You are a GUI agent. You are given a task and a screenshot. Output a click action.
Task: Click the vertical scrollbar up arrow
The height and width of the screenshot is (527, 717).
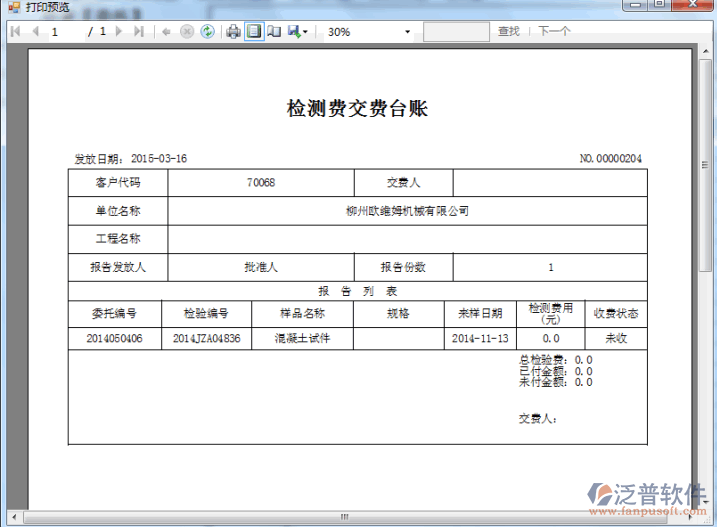[x=708, y=50]
